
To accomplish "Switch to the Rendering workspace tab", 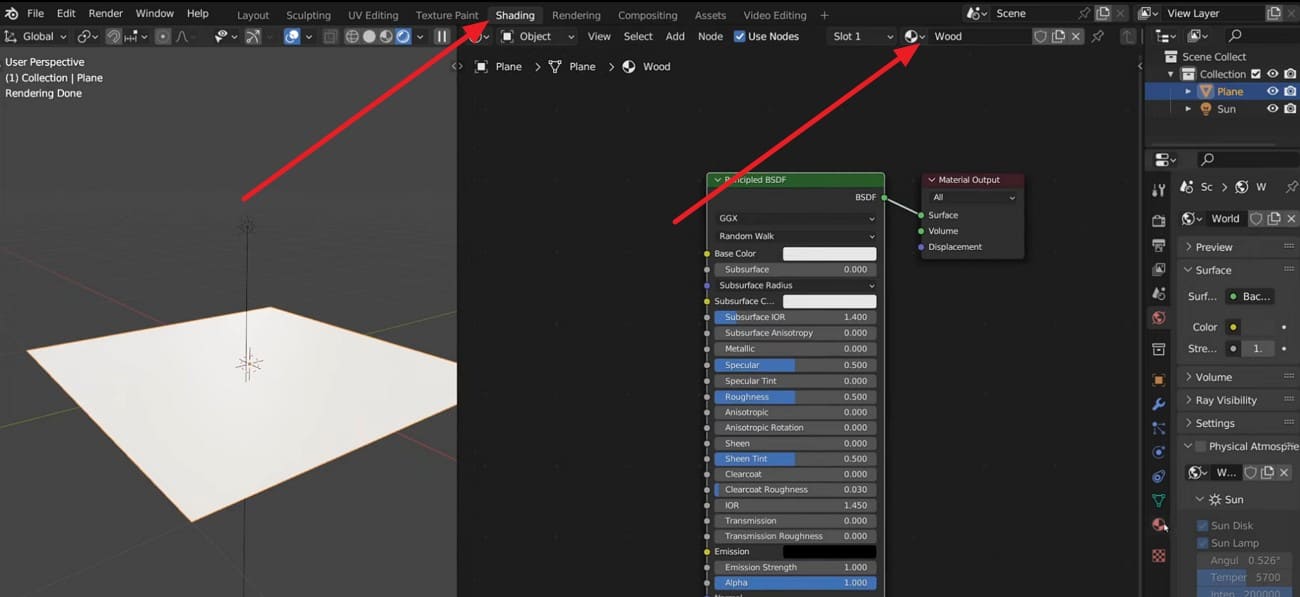I will pyautogui.click(x=577, y=15).
